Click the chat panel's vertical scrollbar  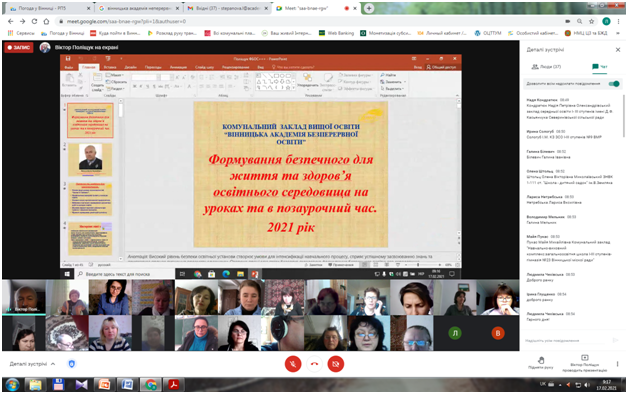pos(624,116)
